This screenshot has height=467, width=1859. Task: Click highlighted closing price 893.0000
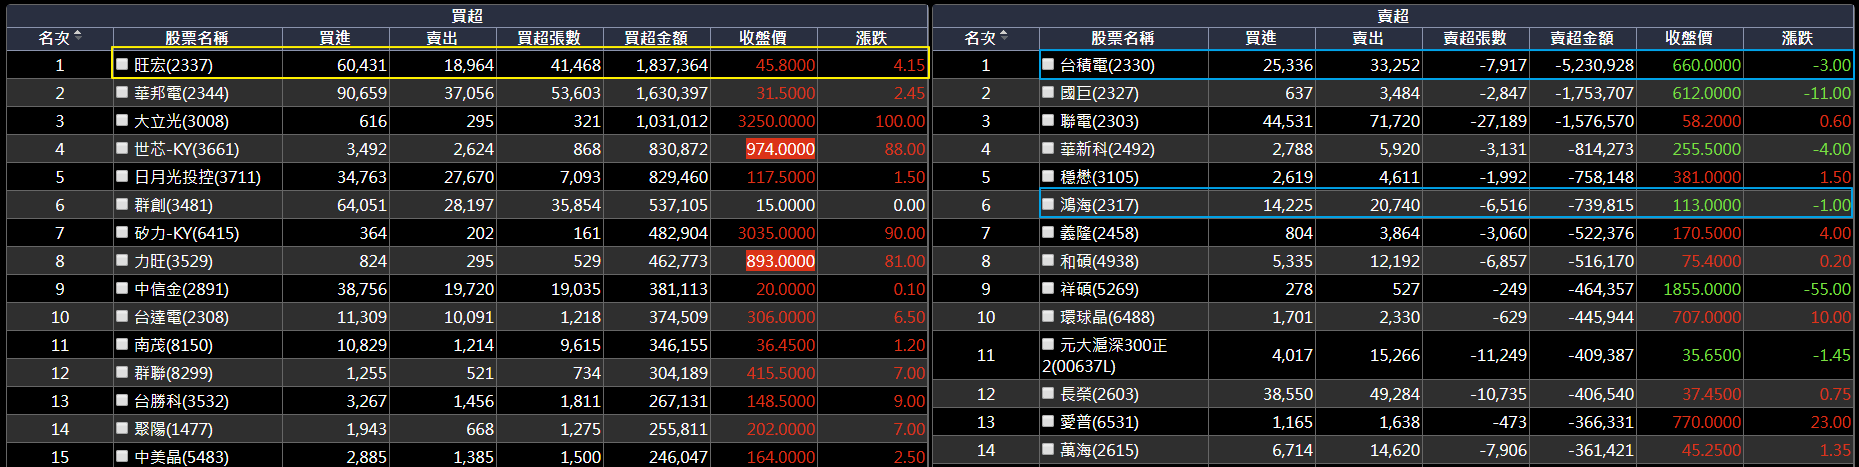tap(780, 261)
